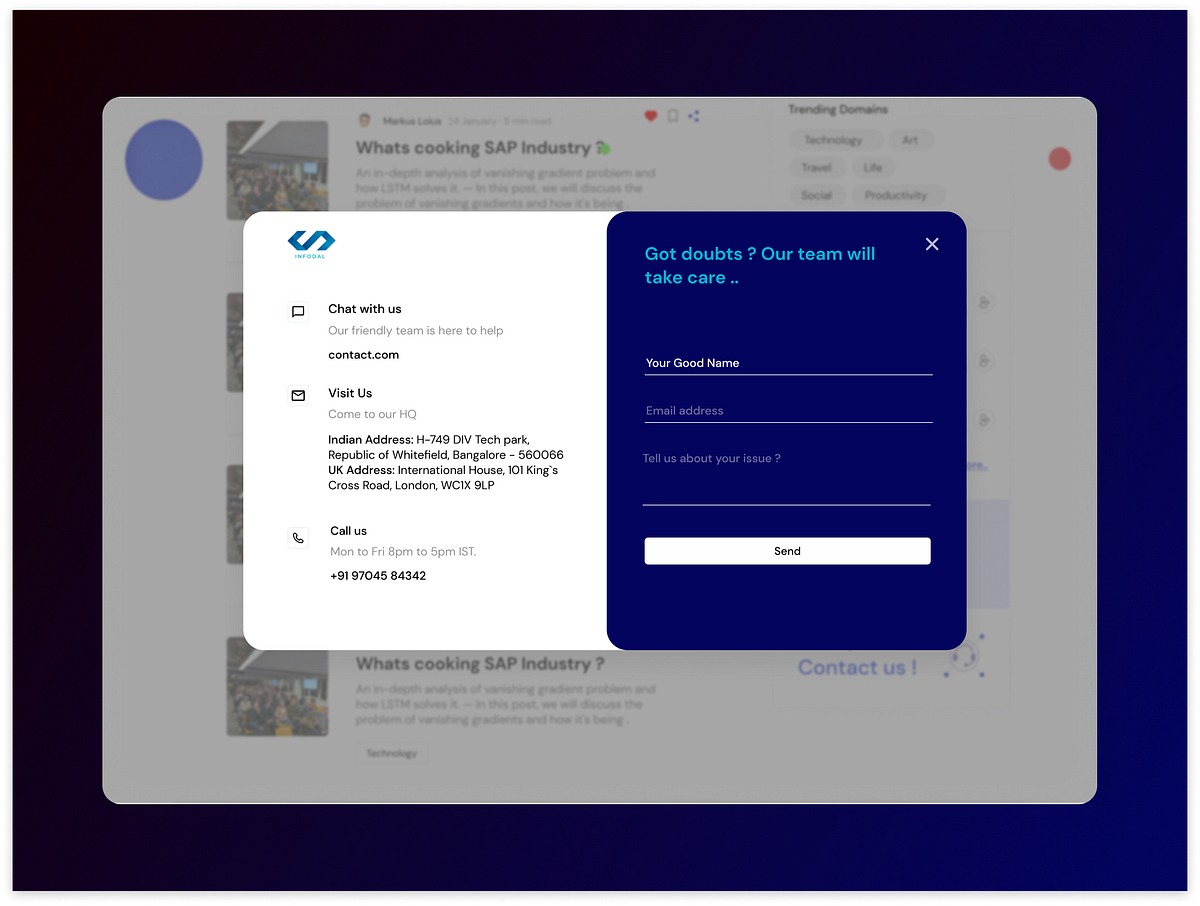Image resolution: width=1200 pixels, height=906 pixels.
Task: Select the Technology trending domain tag
Action: (x=835, y=140)
